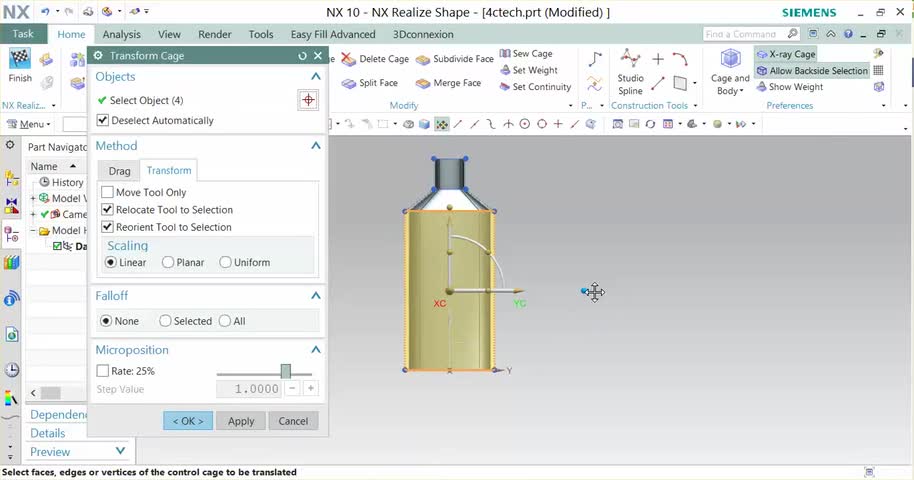The width and height of the screenshot is (914, 480).
Task: Click the Sew Cage command
Action: tap(526, 54)
